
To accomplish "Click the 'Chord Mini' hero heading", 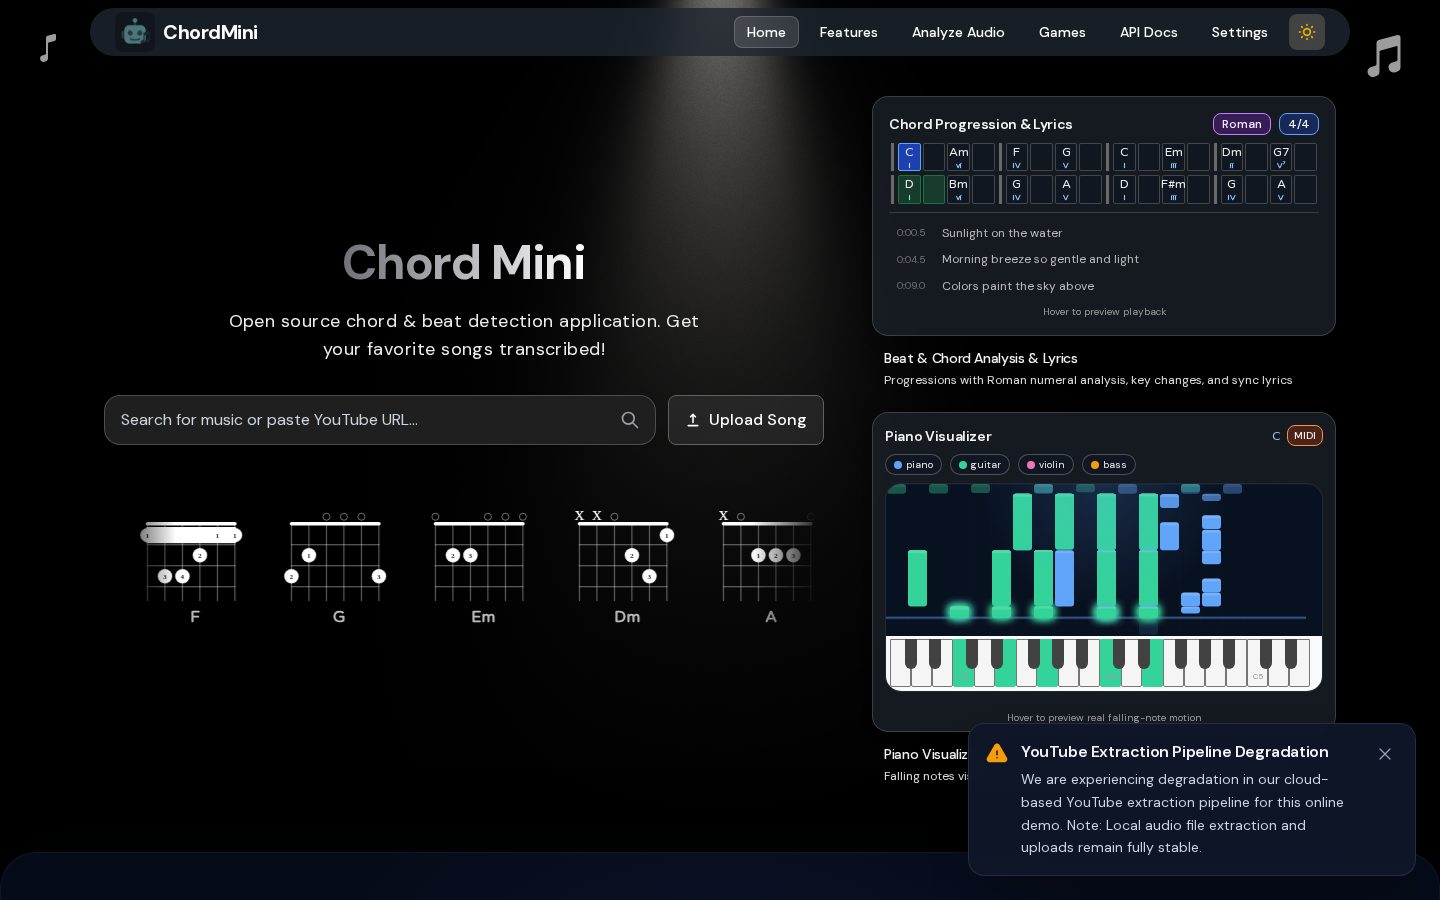I will click(464, 263).
